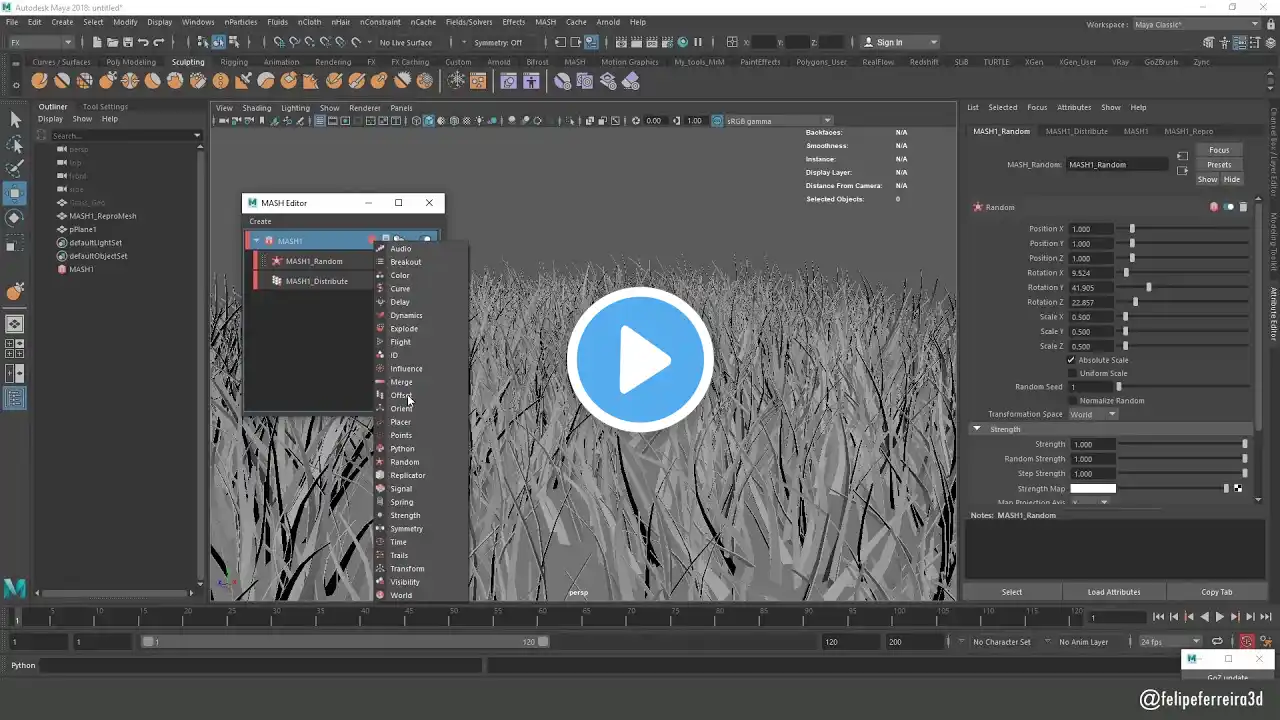This screenshot has height=720, width=1280.
Task: Click the Load Attributes button
Action: (x=1113, y=592)
